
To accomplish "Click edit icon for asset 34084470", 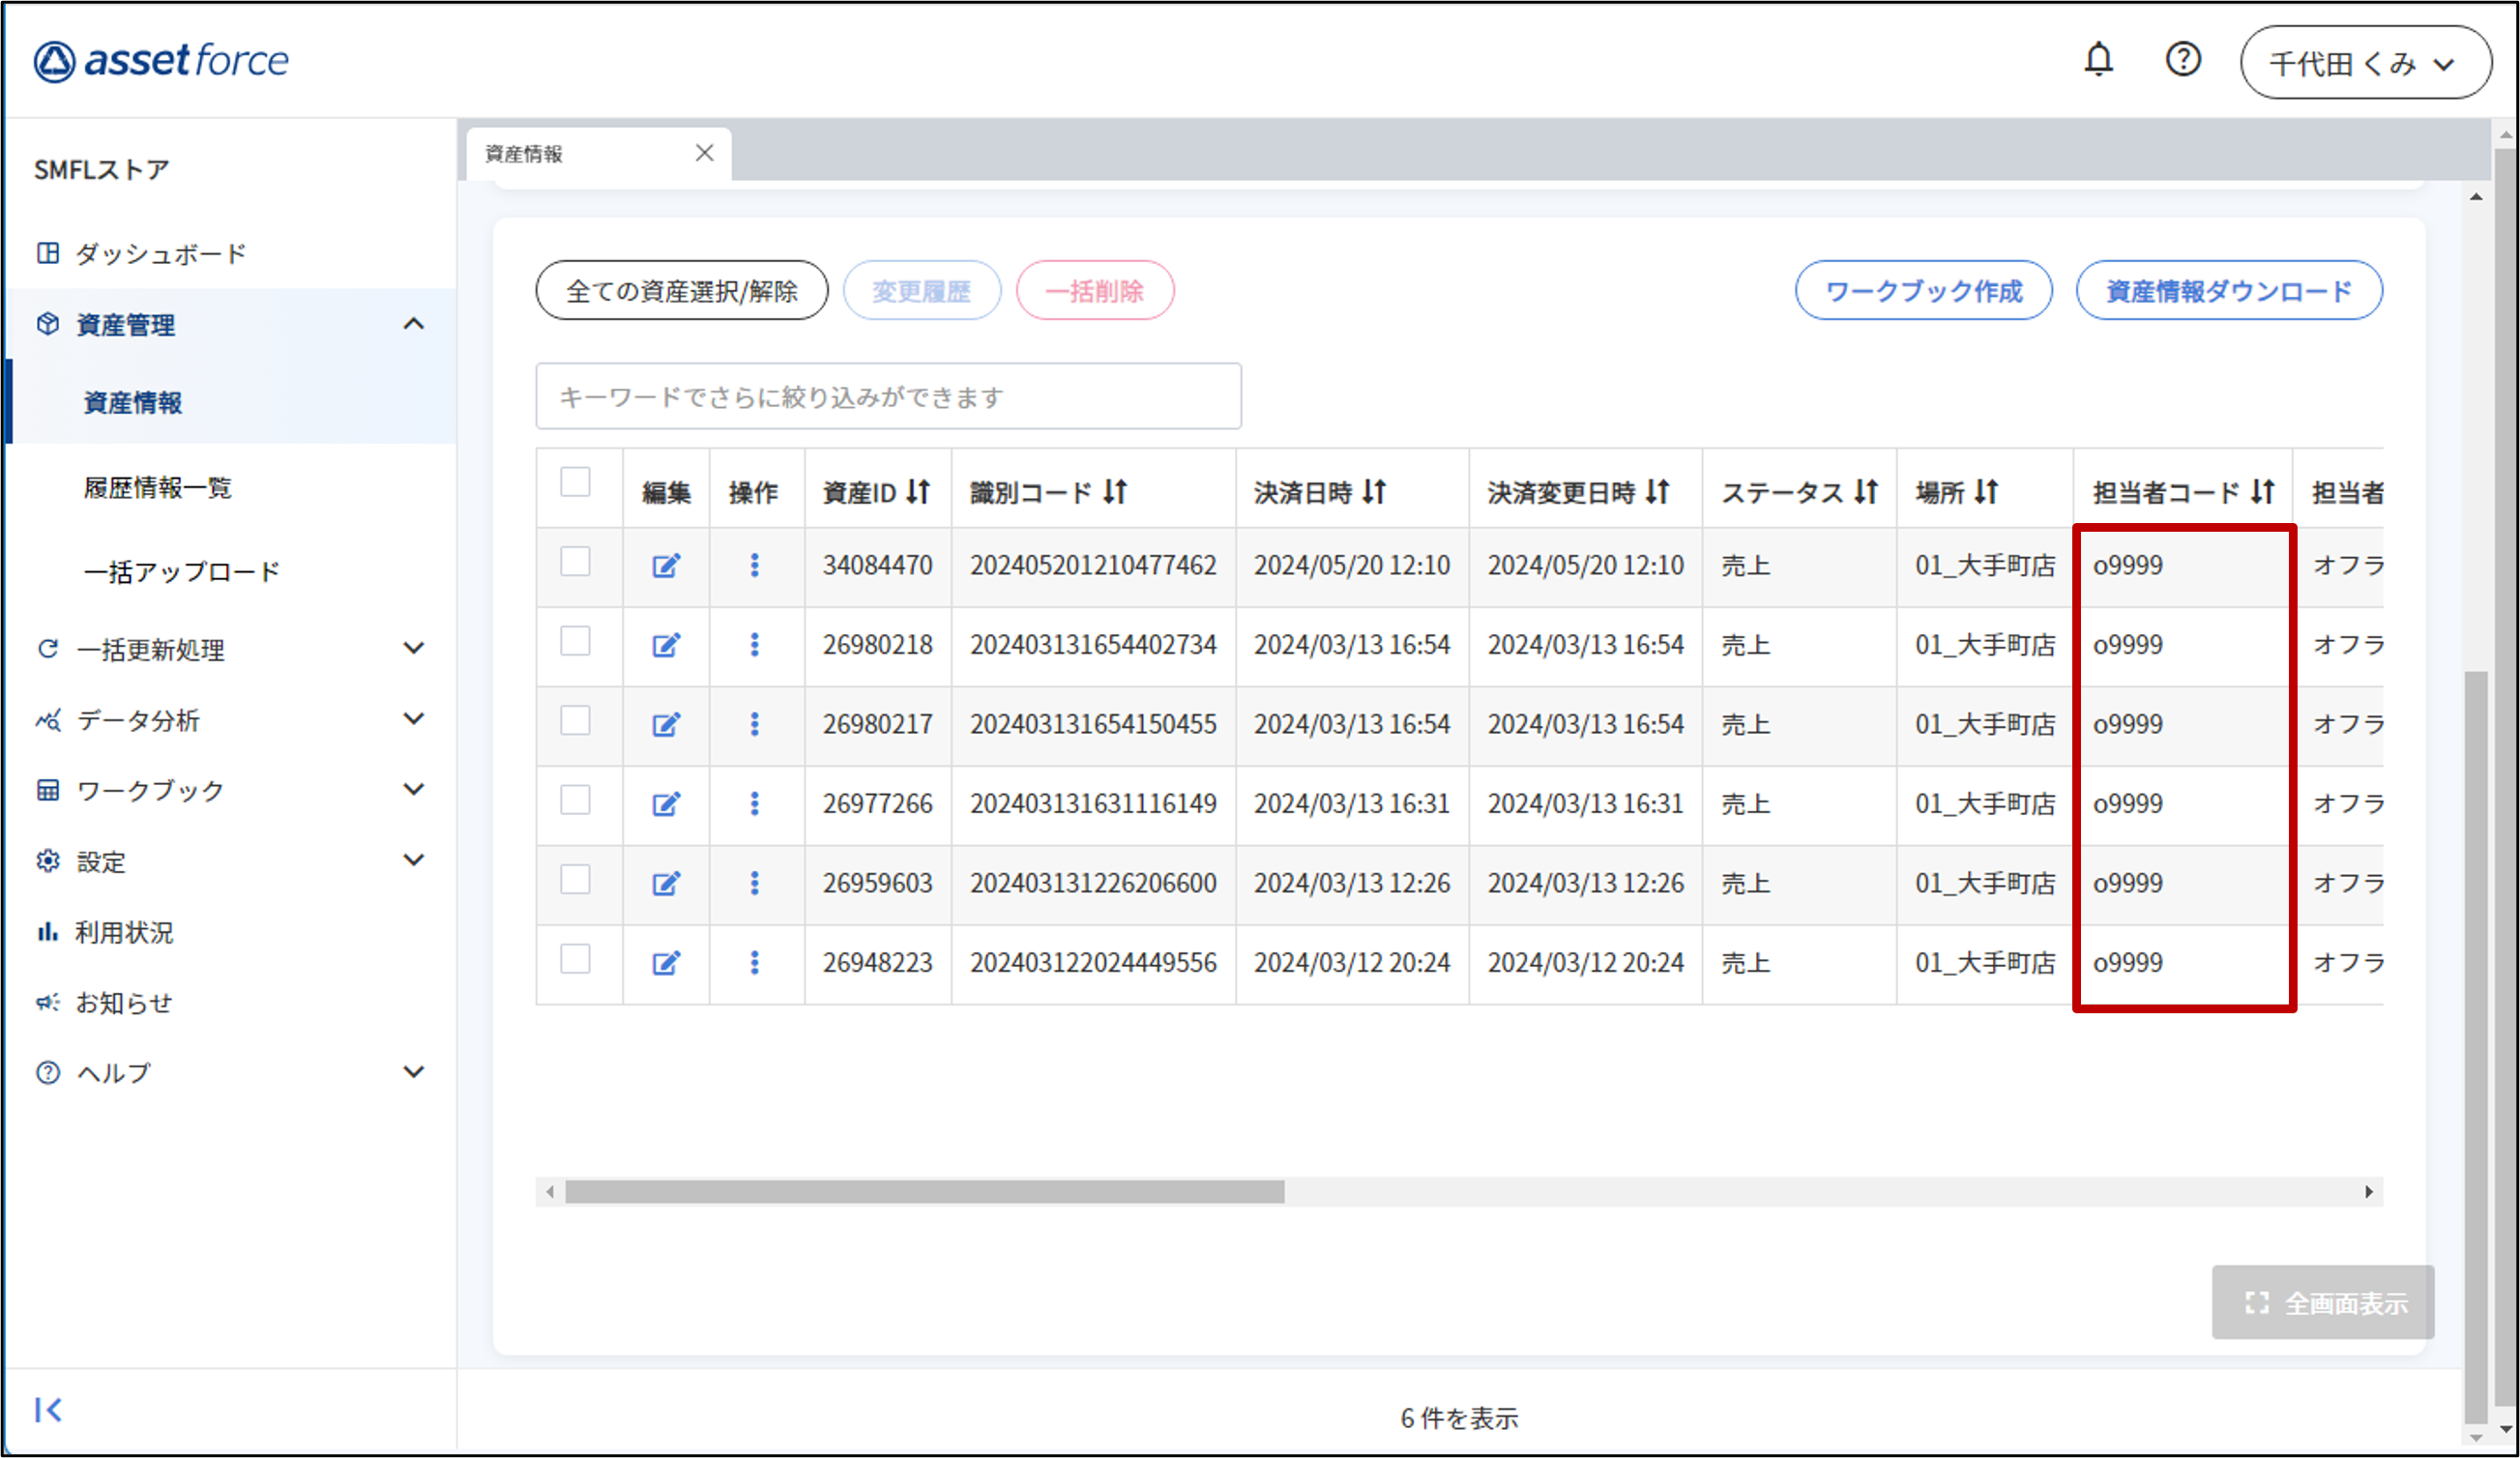I will [x=666, y=566].
